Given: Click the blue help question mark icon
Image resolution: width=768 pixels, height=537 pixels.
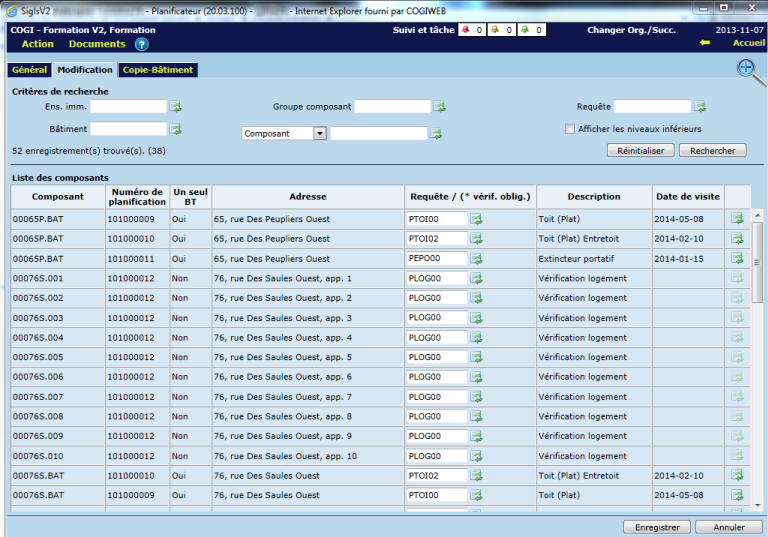Looking at the screenshot, I should click(141, 44).
